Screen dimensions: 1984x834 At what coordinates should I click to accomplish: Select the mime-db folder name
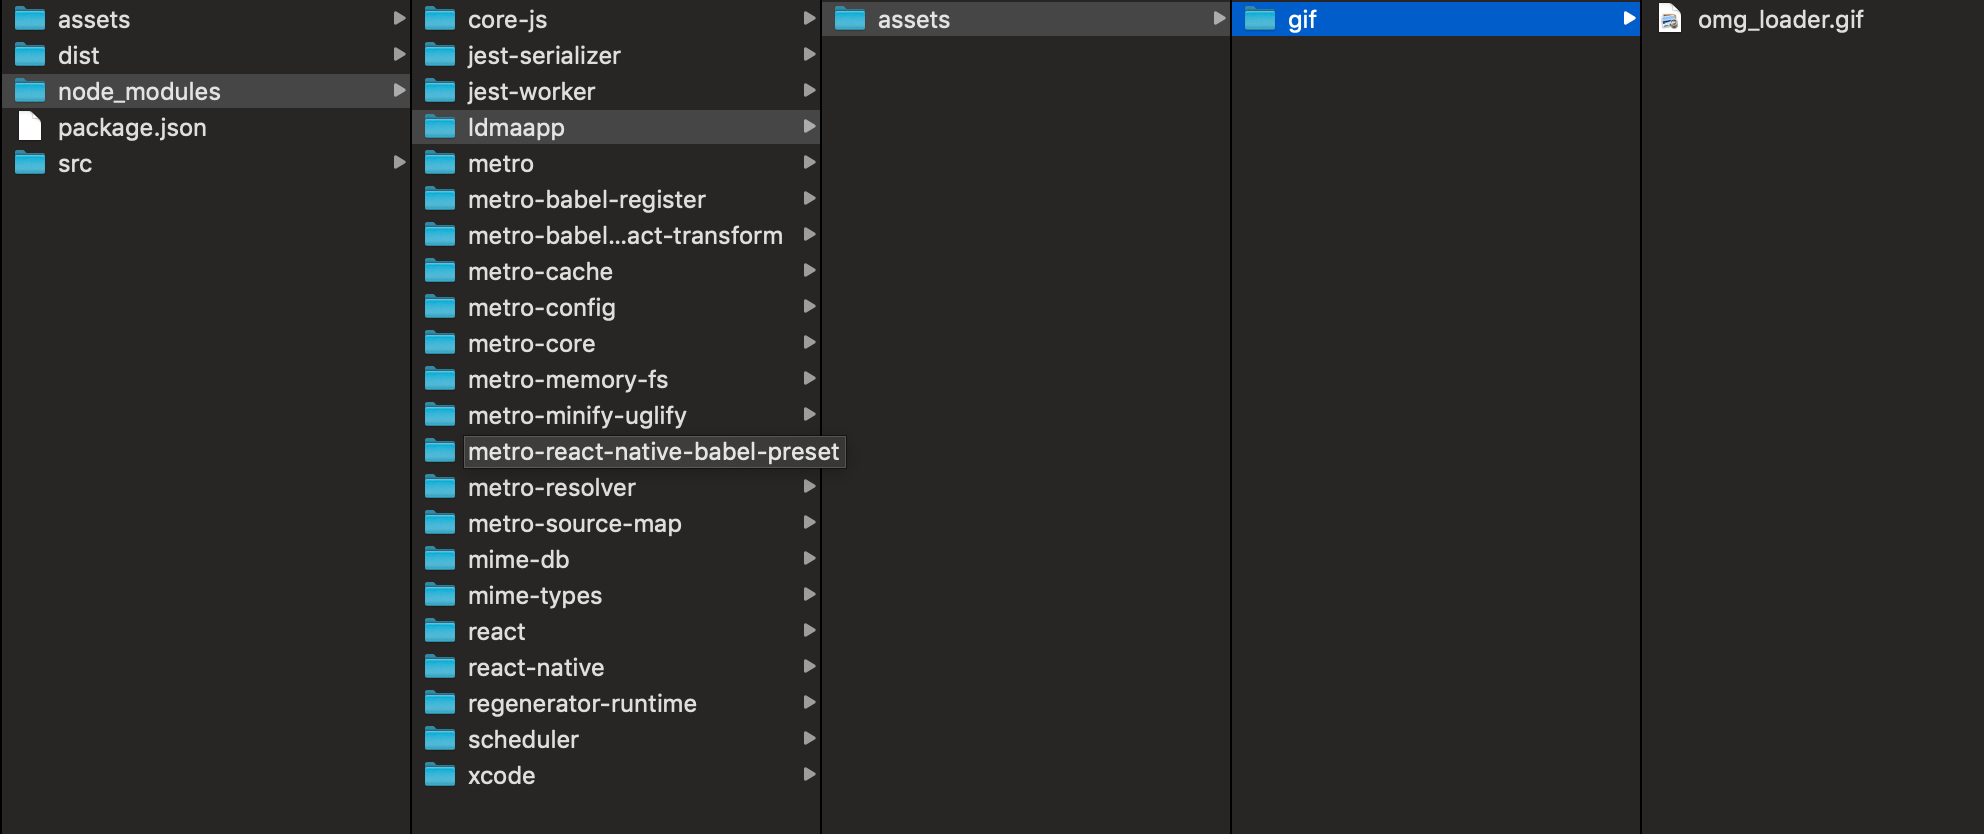[518, 559]
